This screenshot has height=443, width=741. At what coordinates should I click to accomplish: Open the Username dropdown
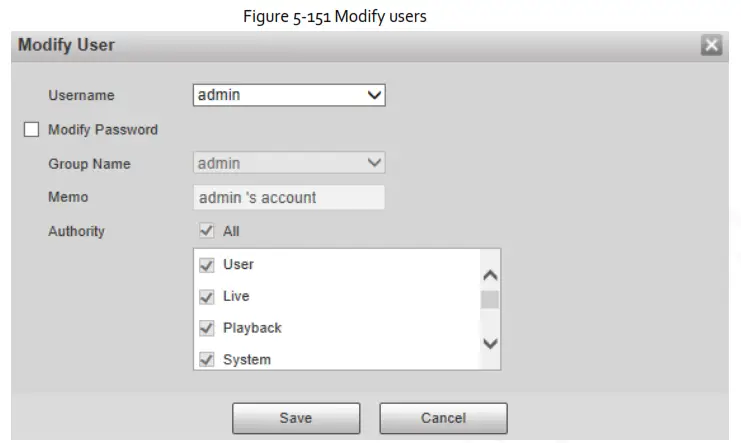289,95
